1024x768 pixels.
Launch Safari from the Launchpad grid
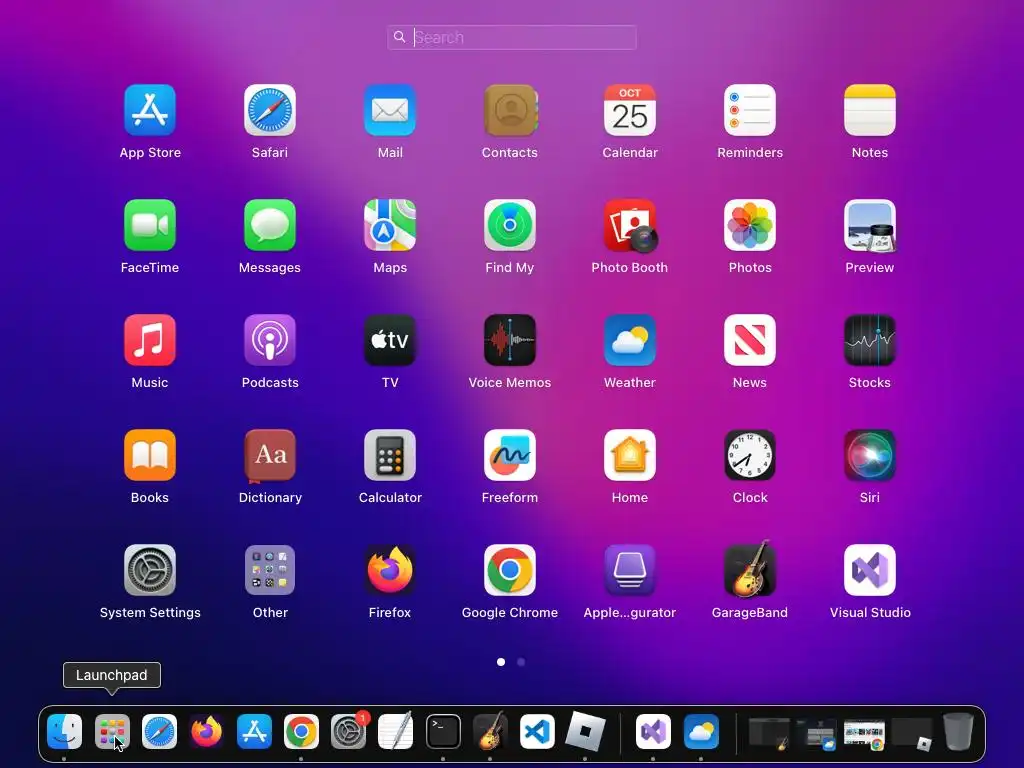[270, 110]
